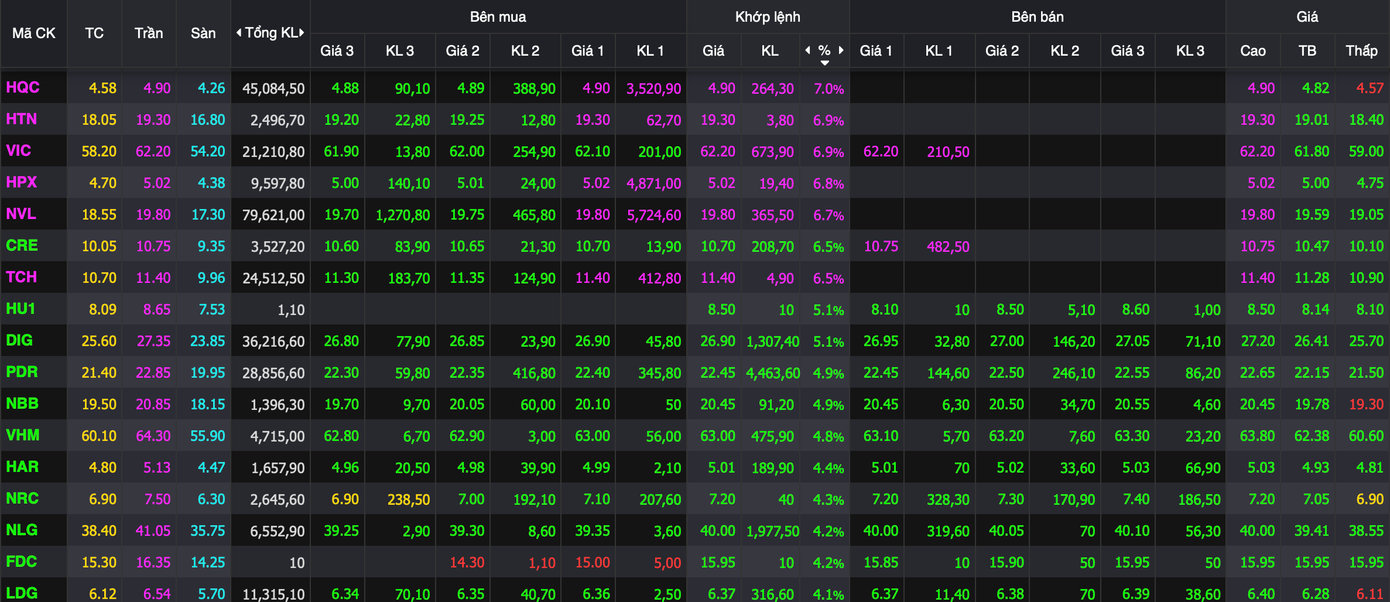Open the VIC stock symbol

[19, 151]
